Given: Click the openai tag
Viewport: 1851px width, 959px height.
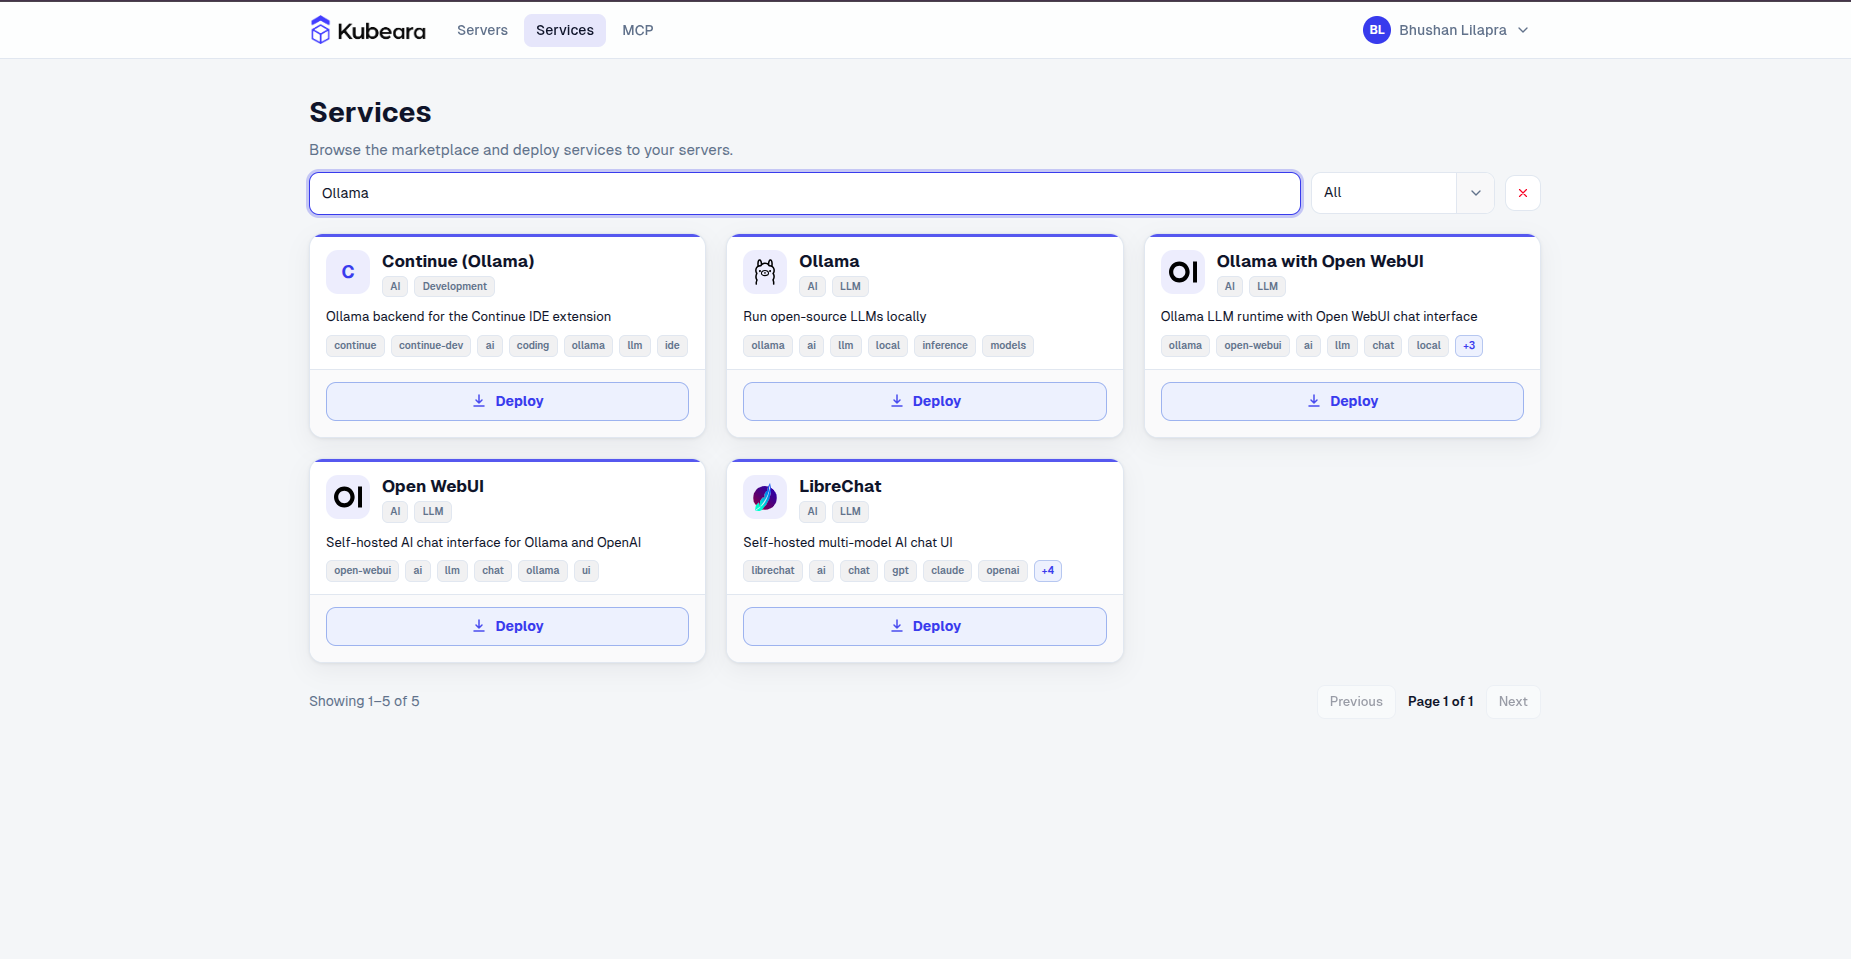Looking at the screenshot, I should (x=1003, y=571).
